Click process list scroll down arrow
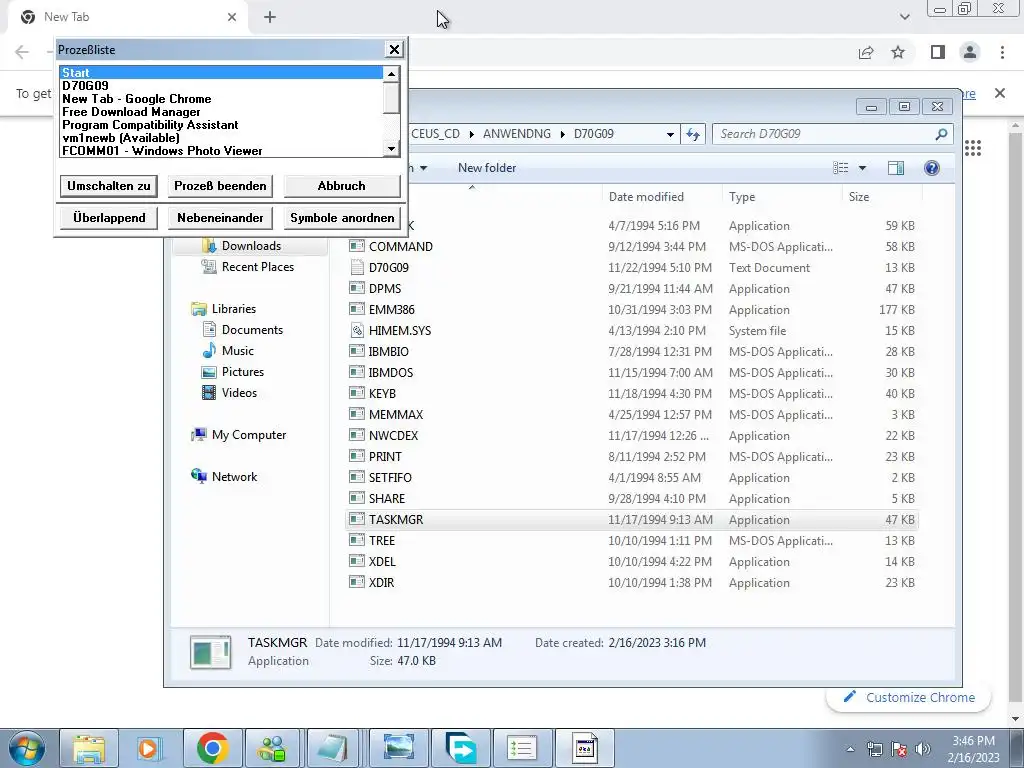This screenshot has height=768, width=1024. pyautogui.click(x=391, y=149)
